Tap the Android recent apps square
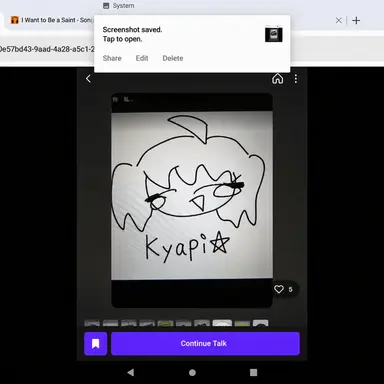The width and height of the screenshot is (384, 384). pos(253,372)
